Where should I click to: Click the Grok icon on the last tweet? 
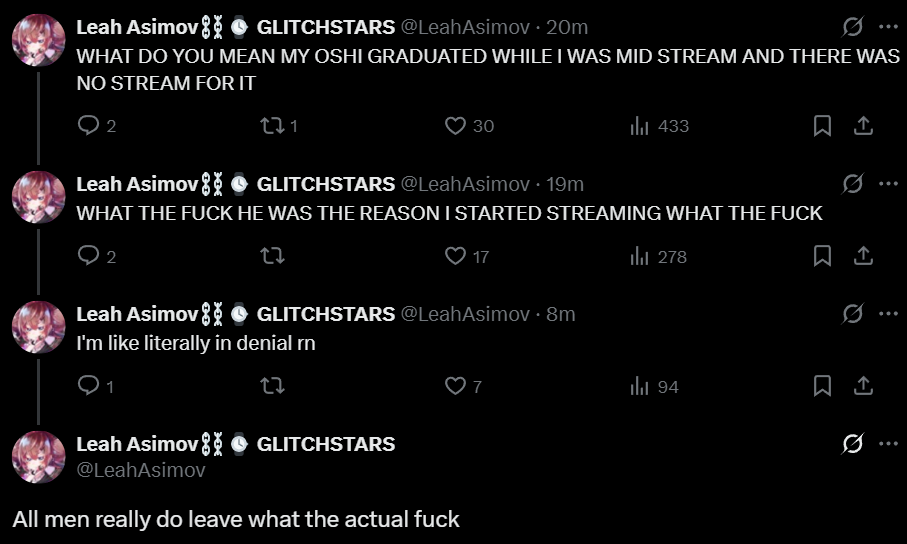click(853, 444)
